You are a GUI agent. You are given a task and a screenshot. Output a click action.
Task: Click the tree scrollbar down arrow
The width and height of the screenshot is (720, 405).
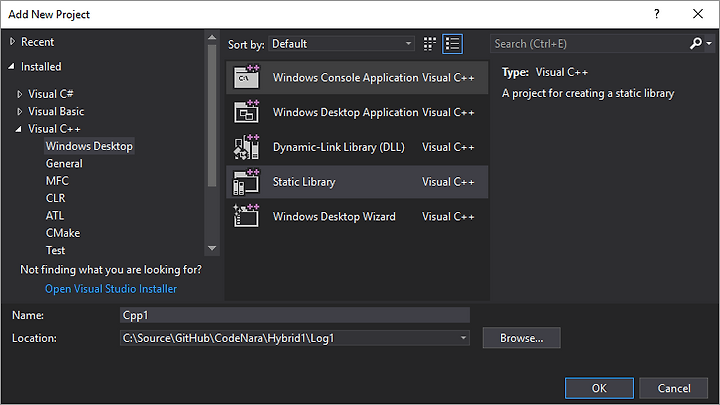212,248
